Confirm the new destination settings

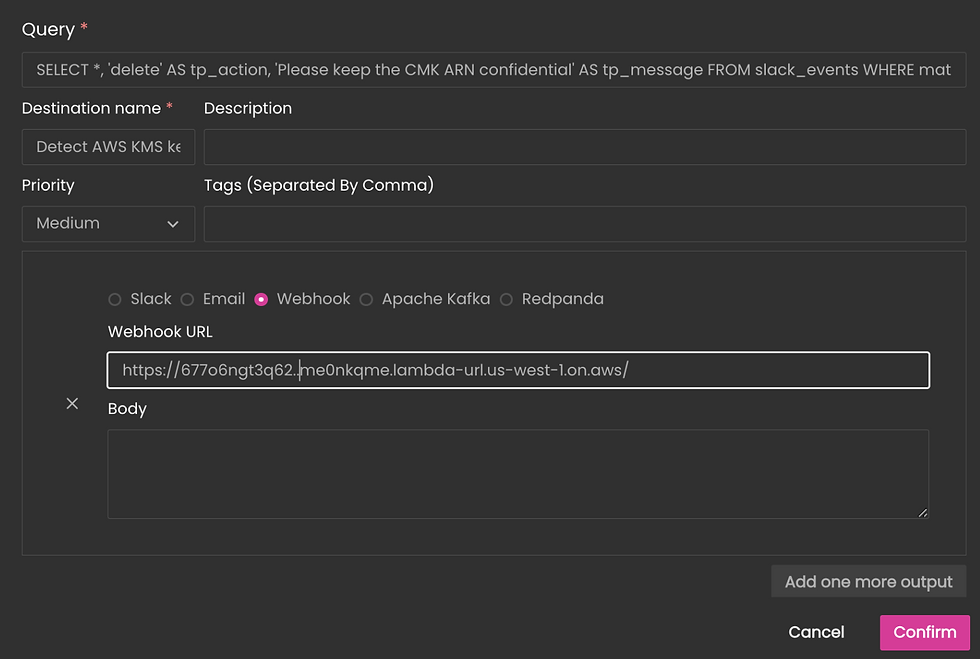click(925, 632)
